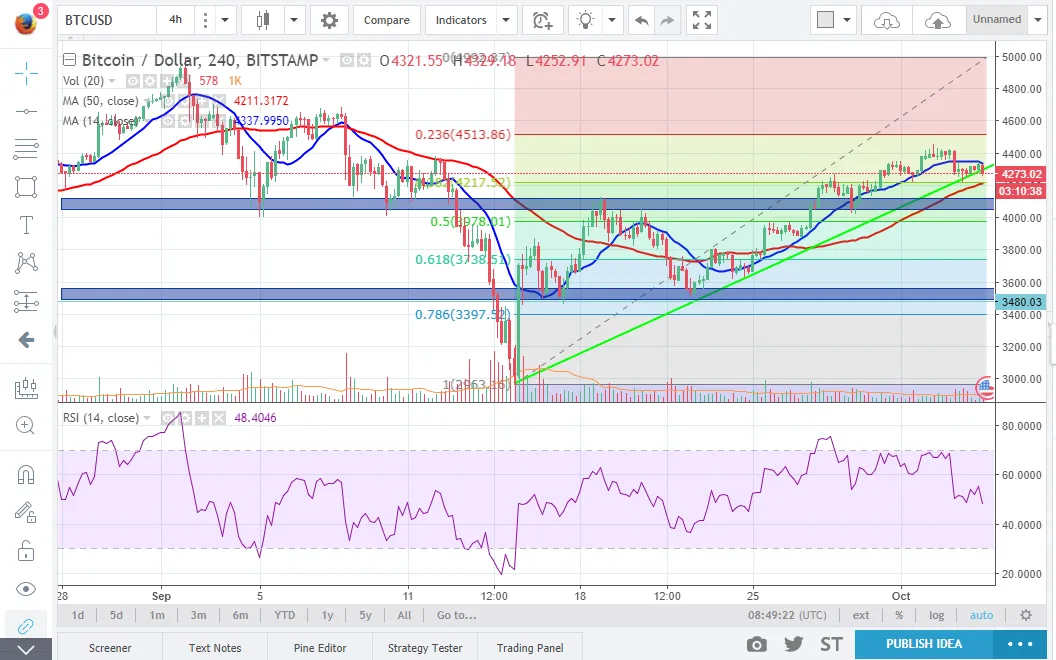Image resolution: width=1056 pixels, height=660 pixels.
Task: Open the pitchfork and Fibonacci tools
Action: pyautogui.click(x=26, y=148)
